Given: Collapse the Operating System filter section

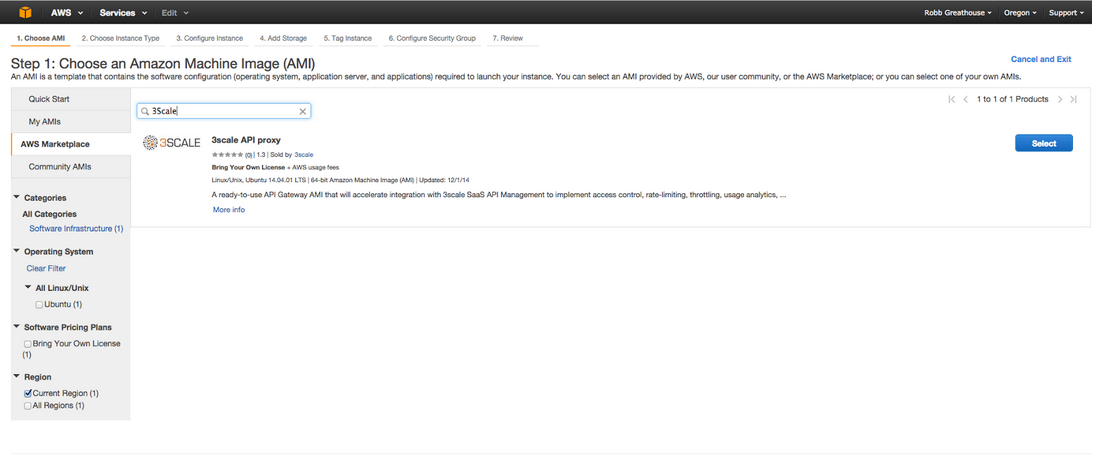Looking at the screenshot, I should [16, 251].
